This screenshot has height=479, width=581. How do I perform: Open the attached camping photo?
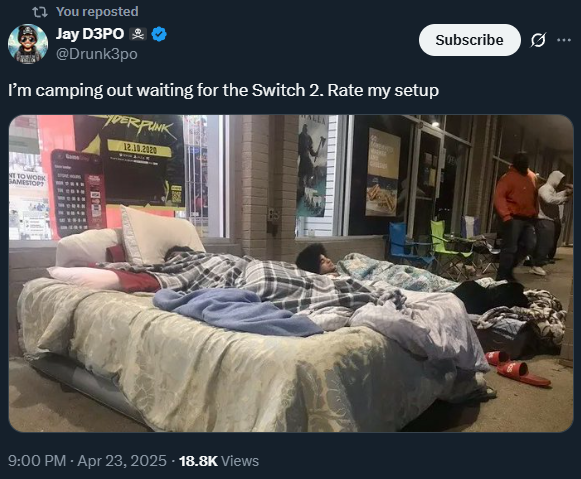[291, 273]
